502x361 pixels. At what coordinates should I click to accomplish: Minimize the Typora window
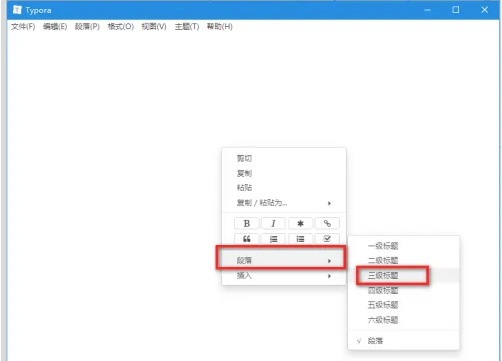point(427,10)
